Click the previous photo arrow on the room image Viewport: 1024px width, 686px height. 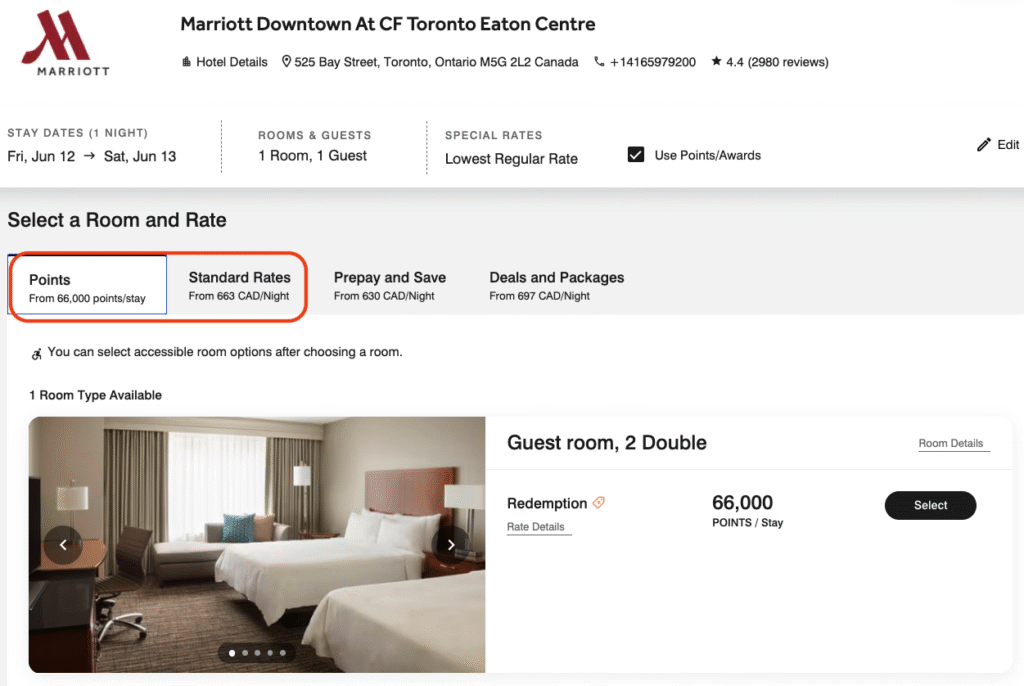[x=63, y=544]
